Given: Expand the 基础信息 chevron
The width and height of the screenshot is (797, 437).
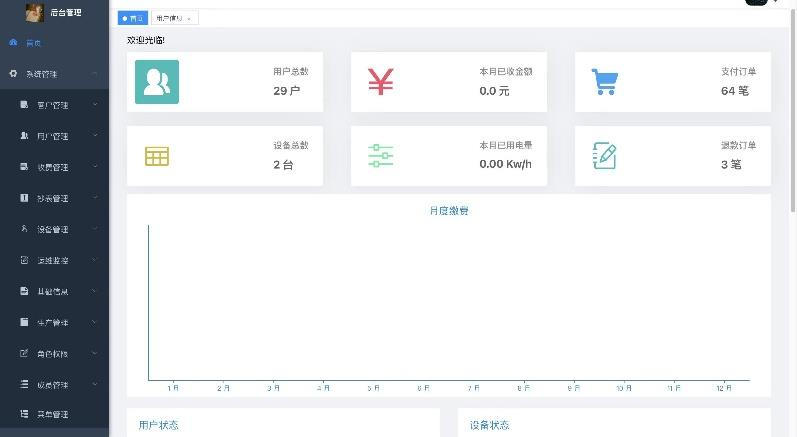Looking at the screenshot, I should (95, 291).
